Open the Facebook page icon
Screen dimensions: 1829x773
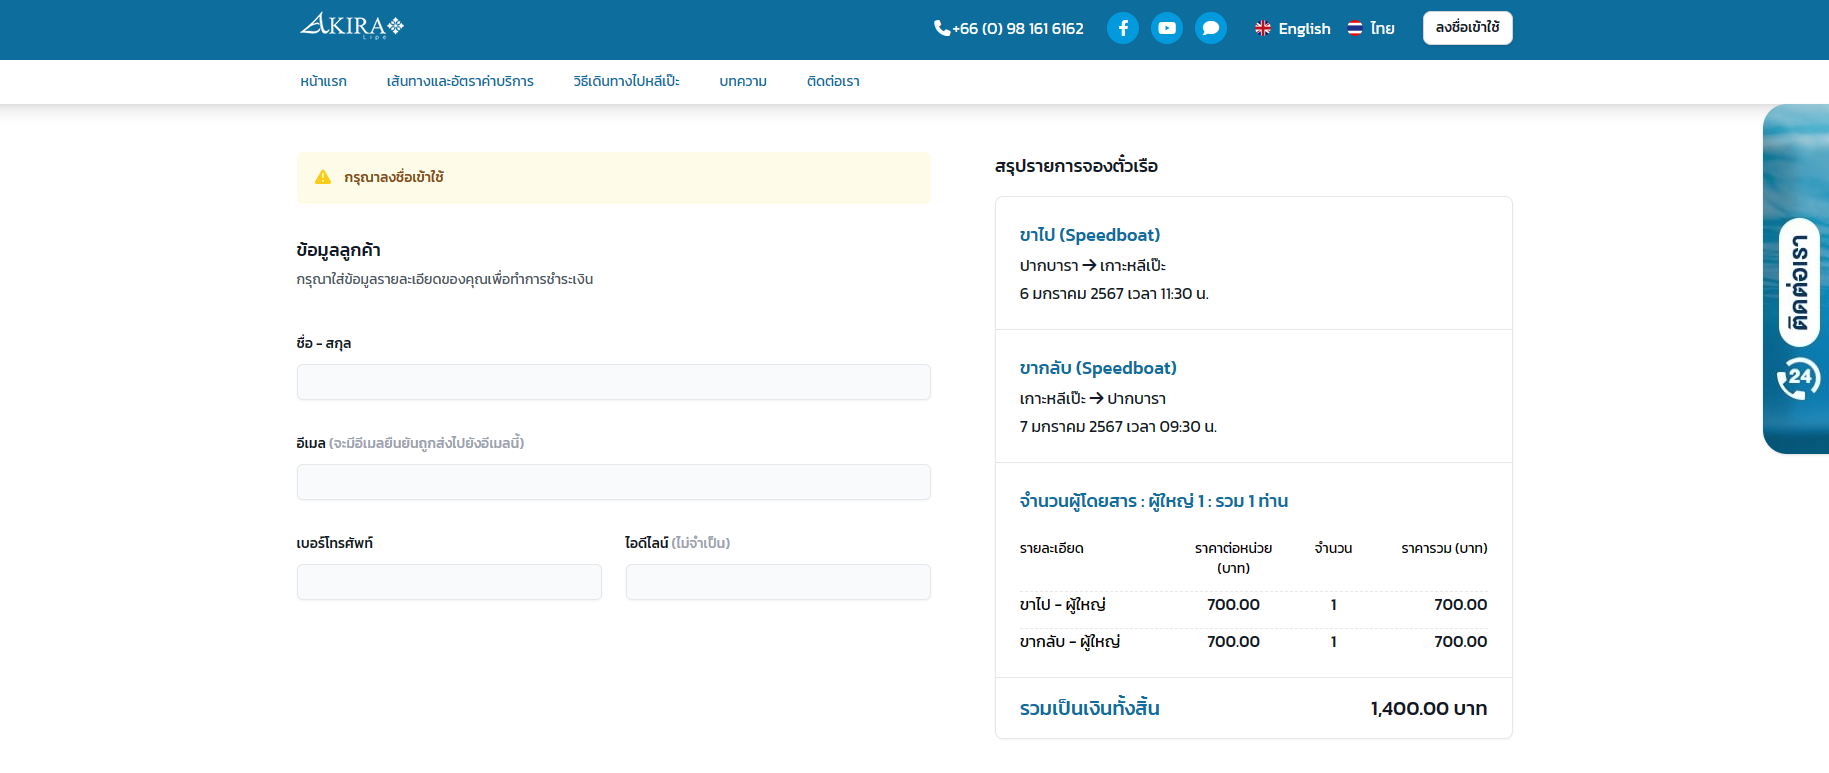1123,28
